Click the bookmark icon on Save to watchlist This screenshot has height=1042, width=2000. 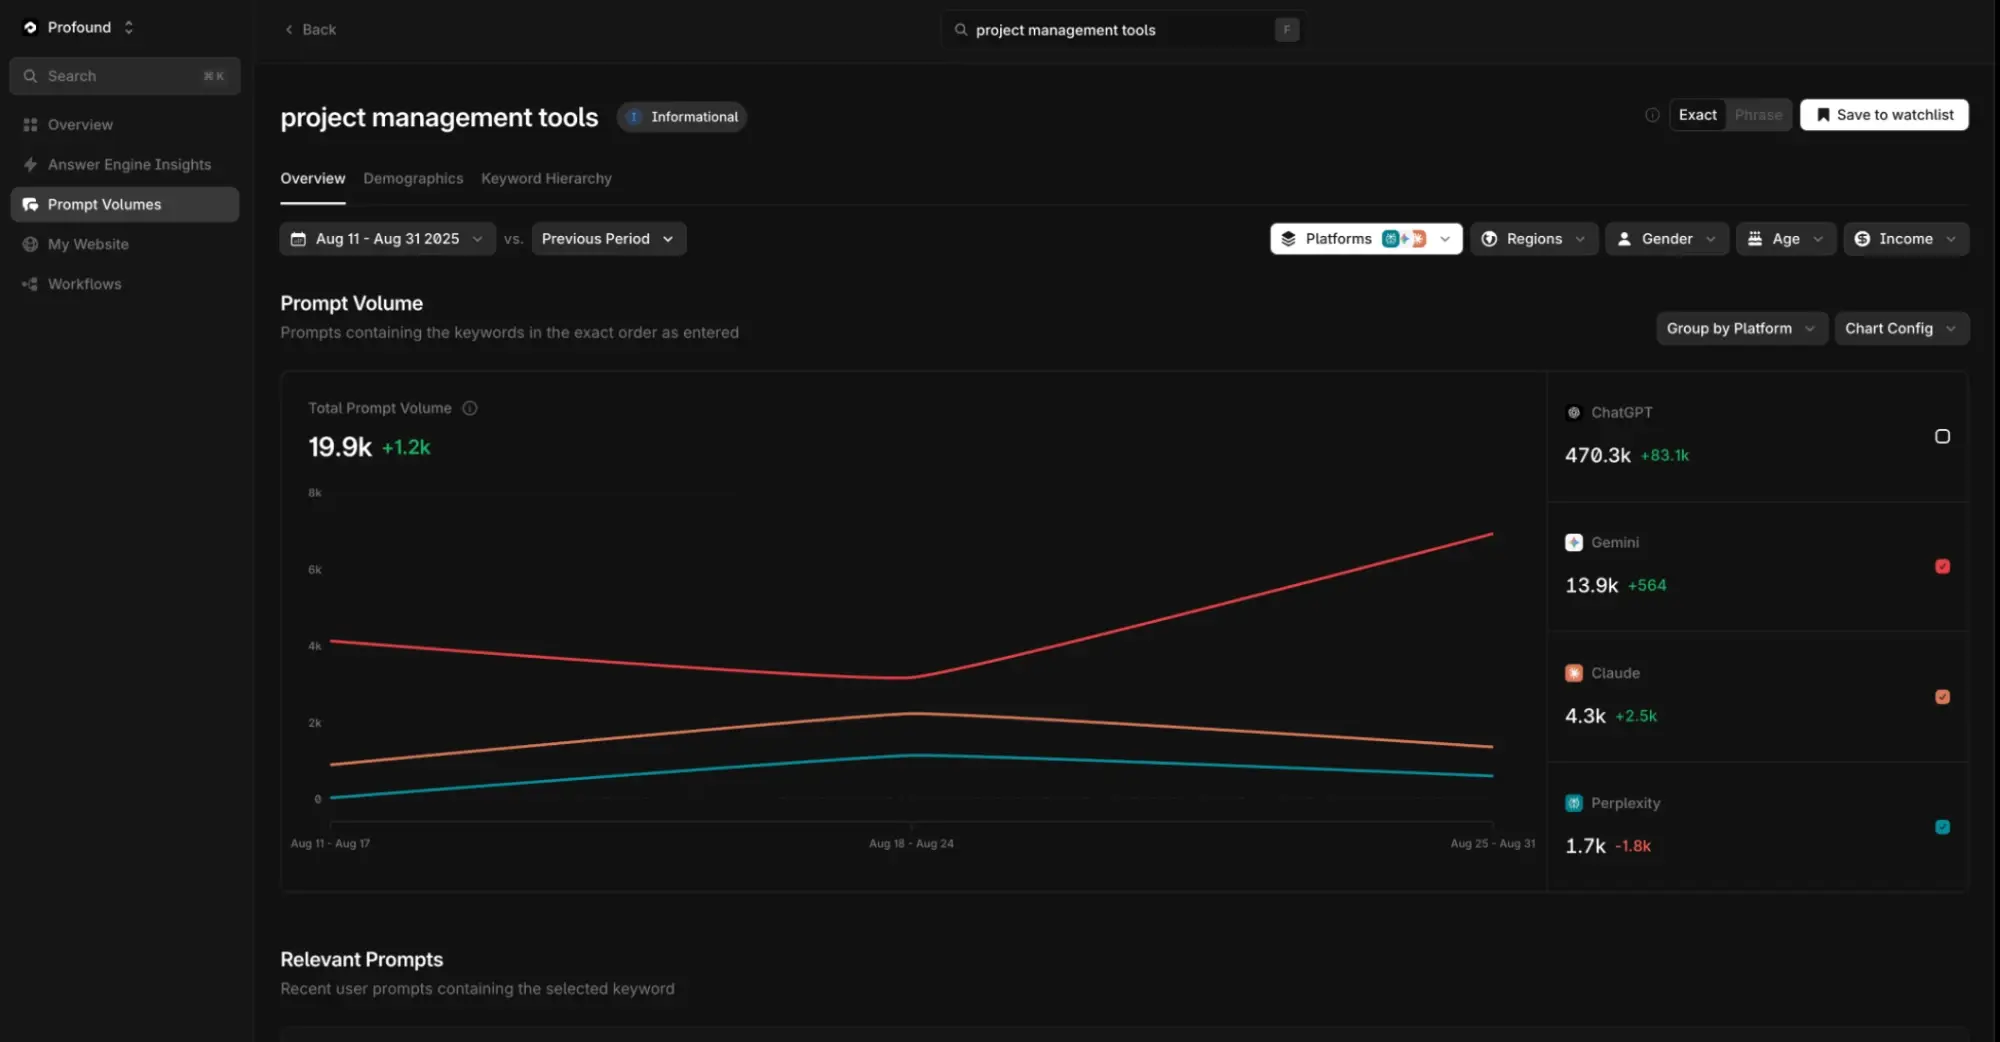click(1823, 115)
